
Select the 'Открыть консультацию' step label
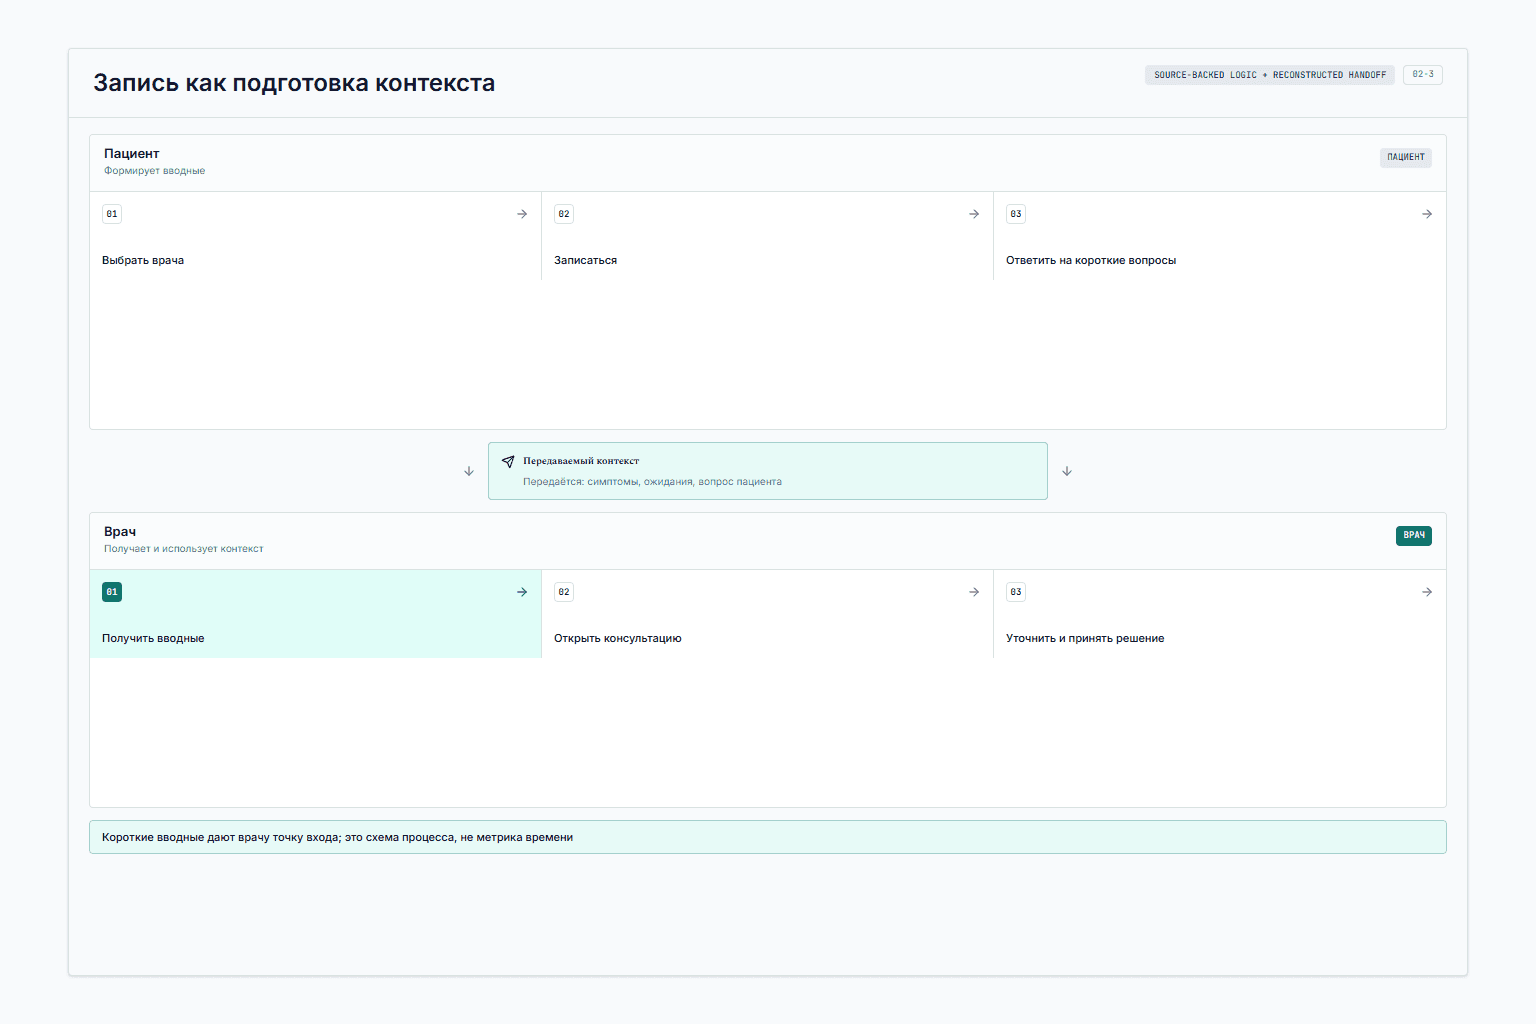tap(618, 638)
